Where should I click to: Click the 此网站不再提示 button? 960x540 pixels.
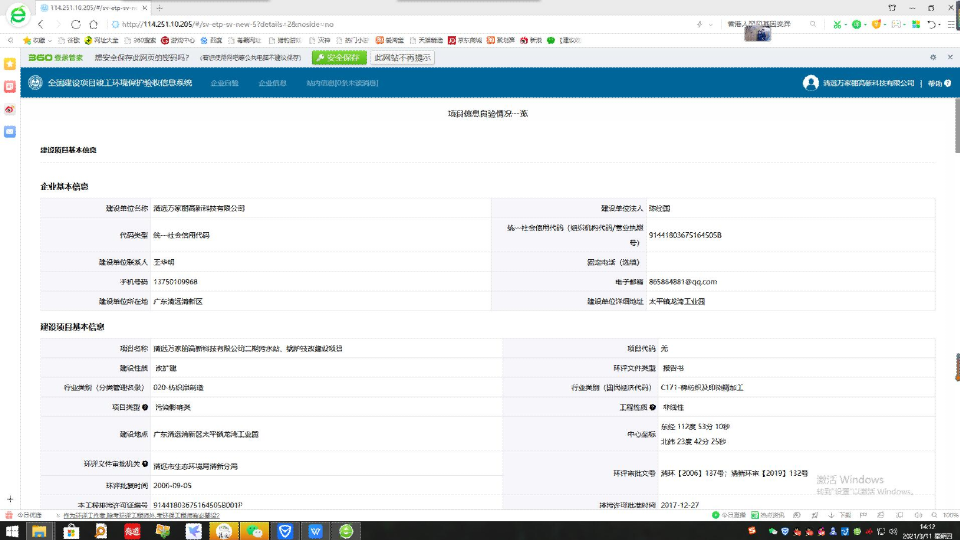click(x=403, y=58)
